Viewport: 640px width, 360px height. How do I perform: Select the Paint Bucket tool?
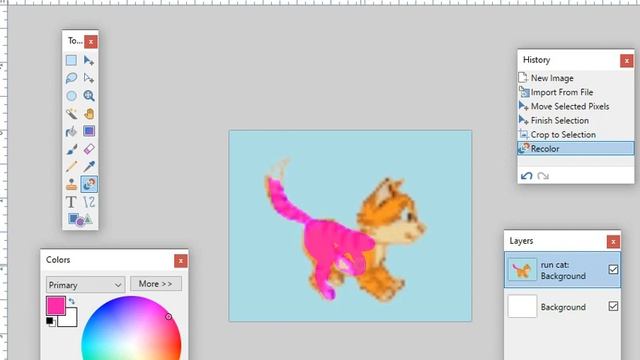pos(71,131)
